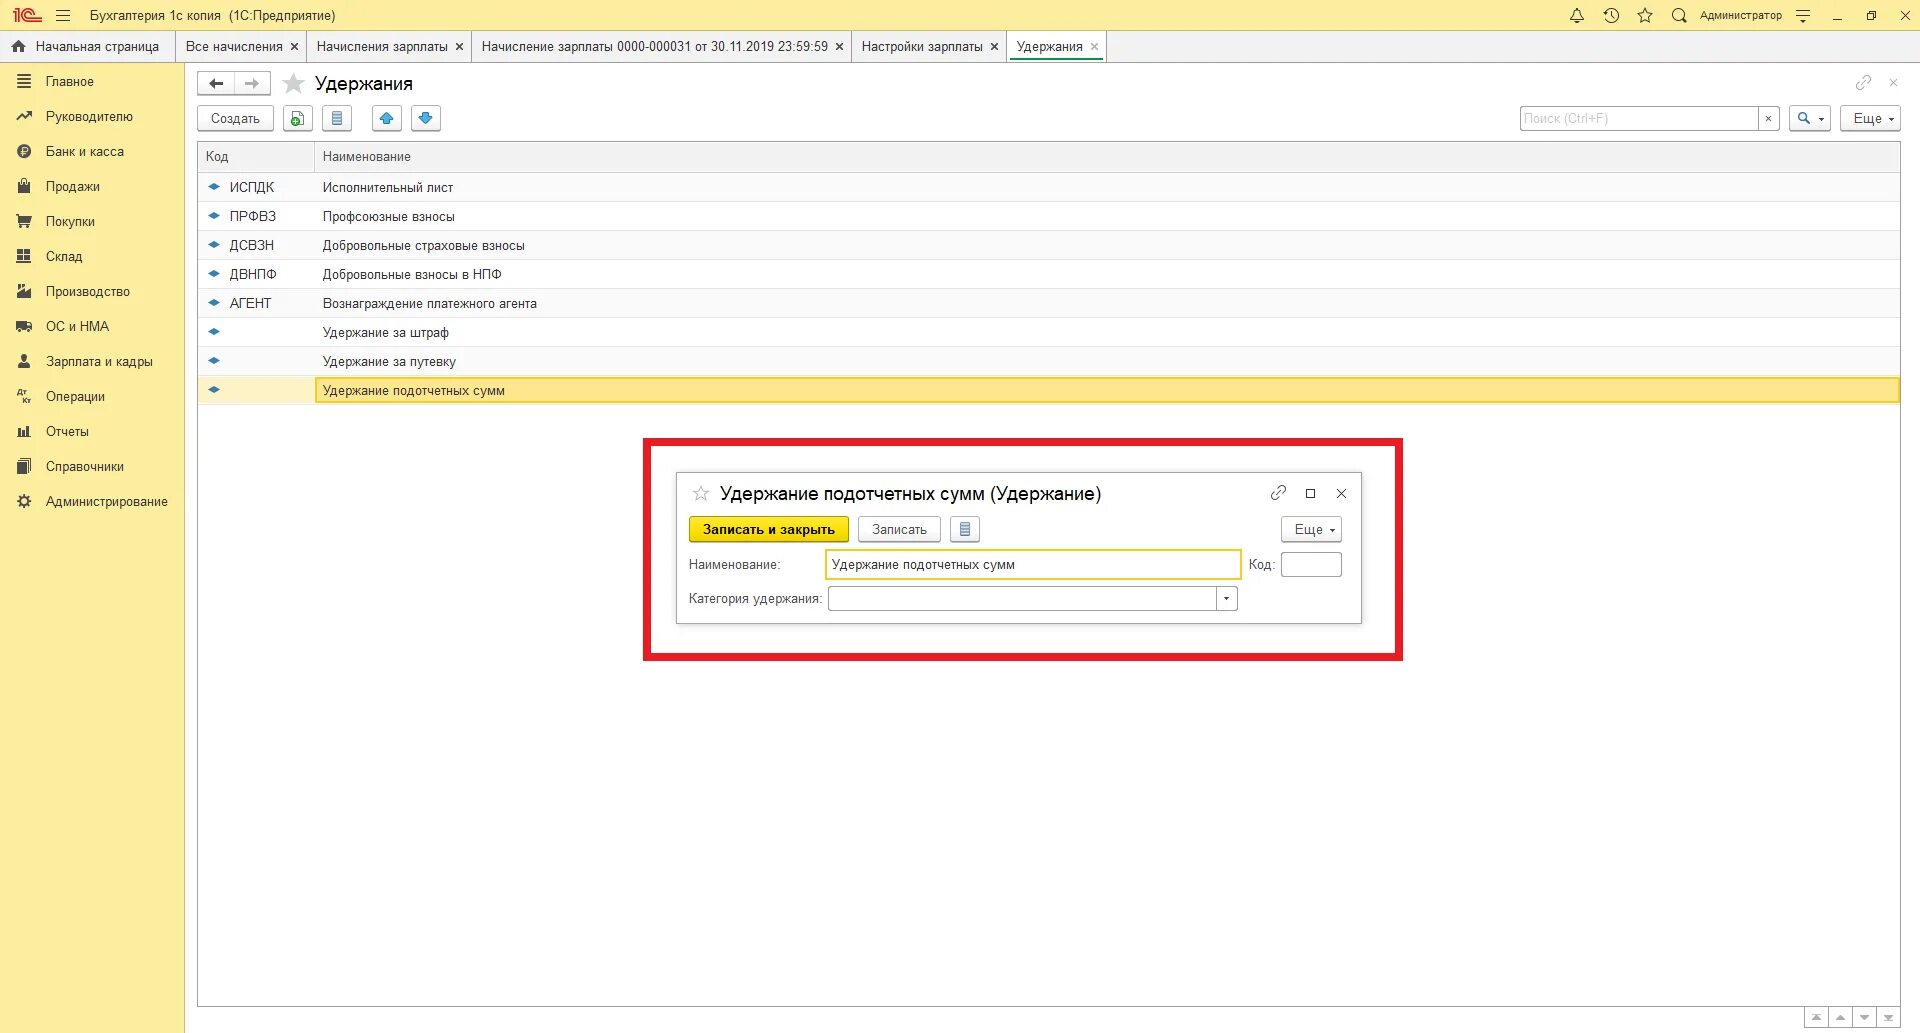This screenshot has width=1920, height=1033.
Task: Get link to Удержания list icon
Action: pyautogui.click(x=1863, y=82)
